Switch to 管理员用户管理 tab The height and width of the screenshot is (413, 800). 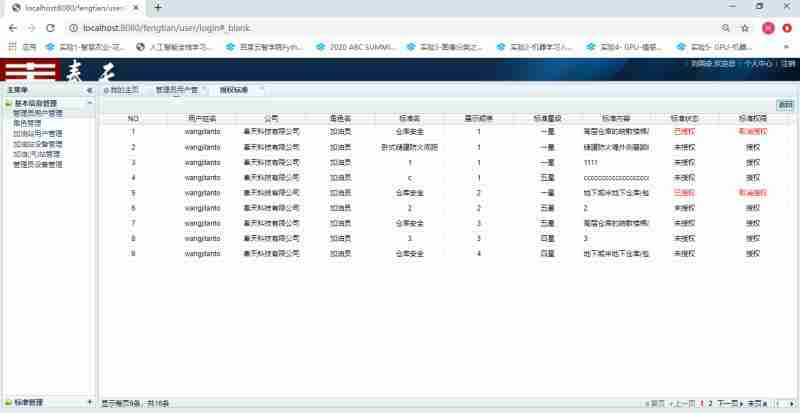point(176,90)
